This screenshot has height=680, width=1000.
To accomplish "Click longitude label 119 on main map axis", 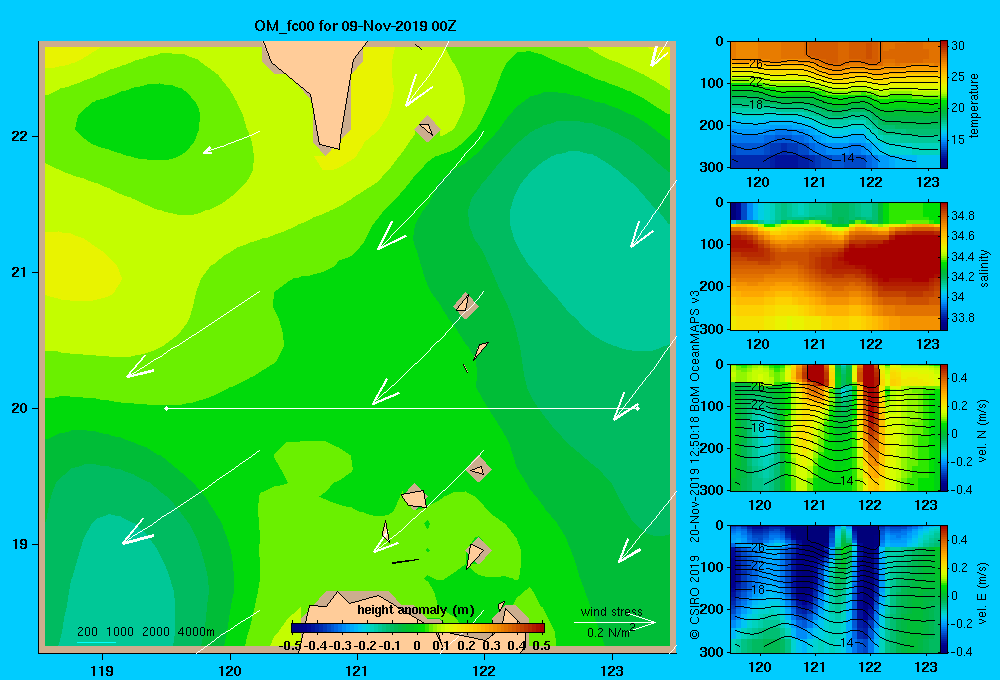I will pyautogui.click(x=103, y=670).
